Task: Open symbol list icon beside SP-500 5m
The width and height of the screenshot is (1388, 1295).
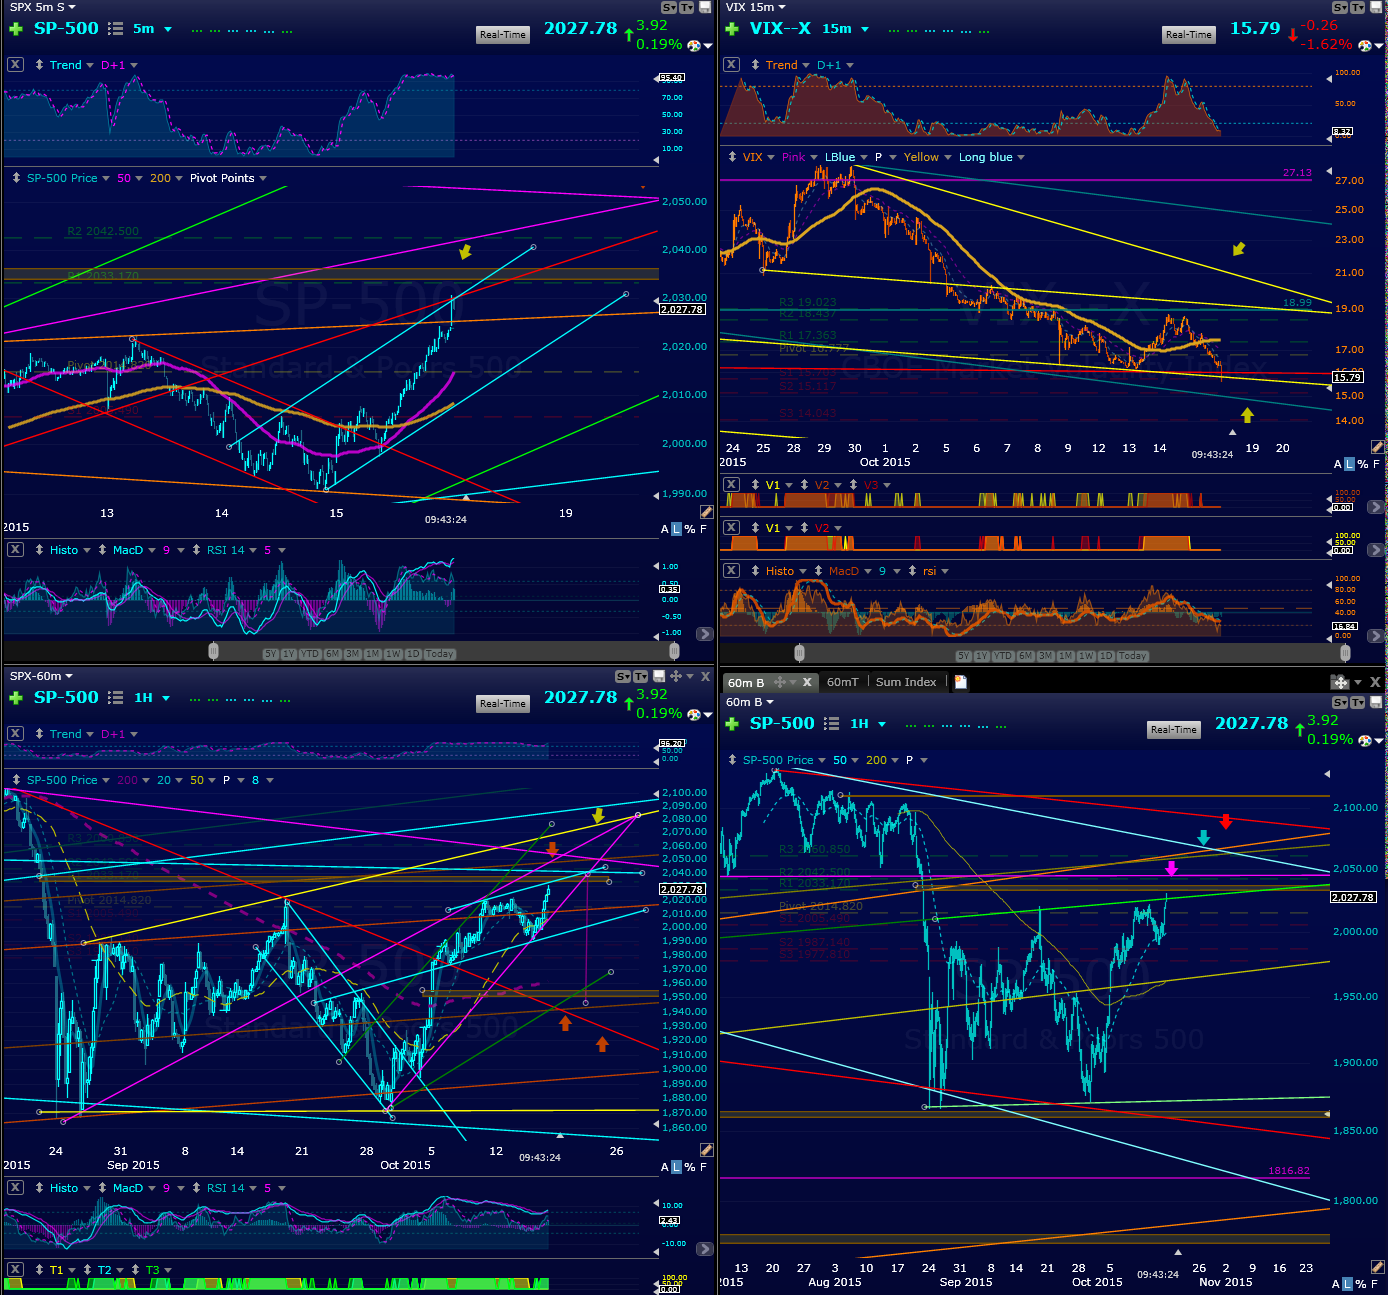Action: pyautogui.click(x=116, y=29)
